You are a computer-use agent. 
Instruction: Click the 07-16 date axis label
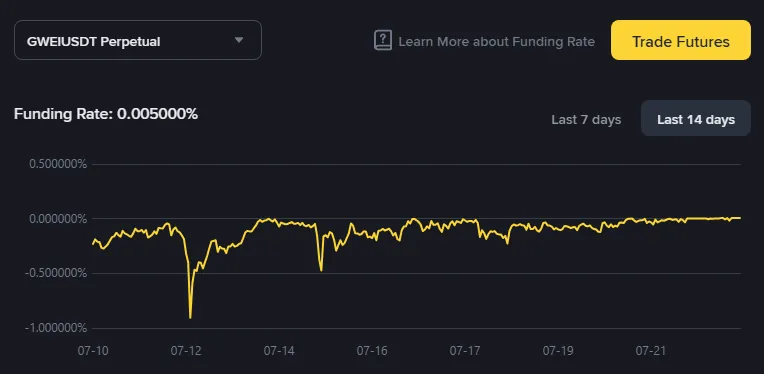coord(372,351)
